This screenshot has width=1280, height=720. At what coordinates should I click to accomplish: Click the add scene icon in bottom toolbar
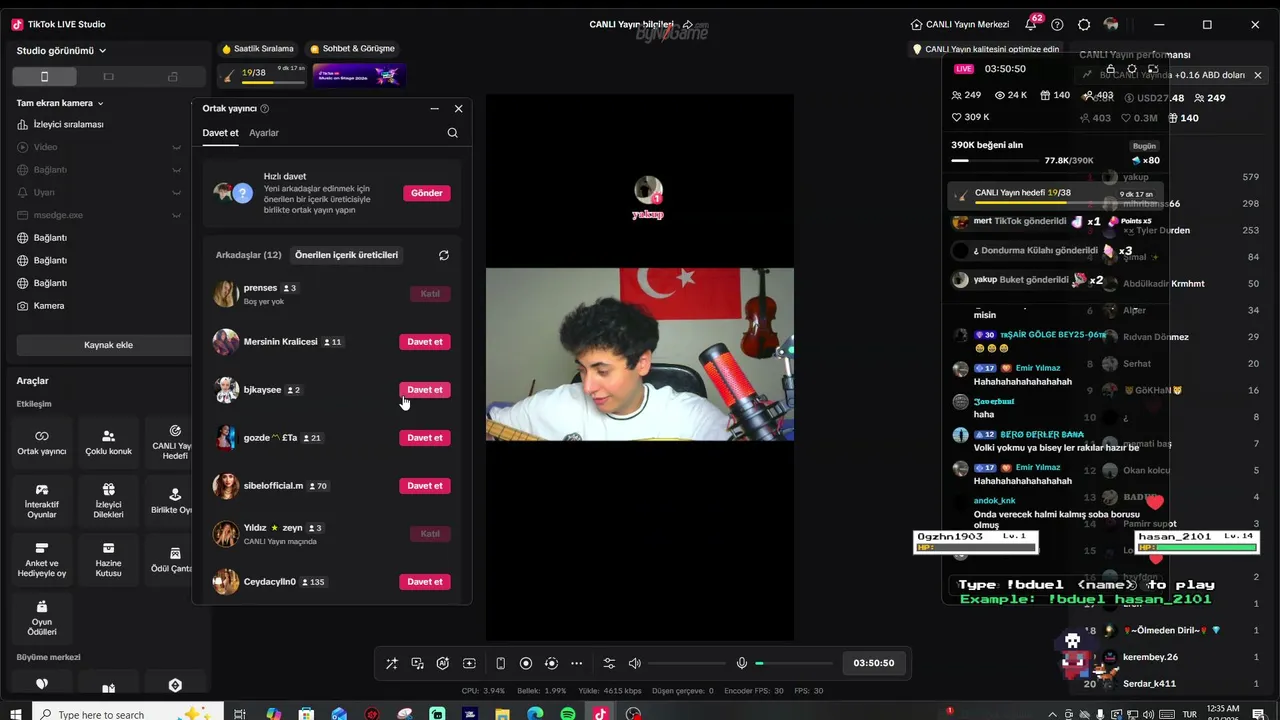pos(469,663)
